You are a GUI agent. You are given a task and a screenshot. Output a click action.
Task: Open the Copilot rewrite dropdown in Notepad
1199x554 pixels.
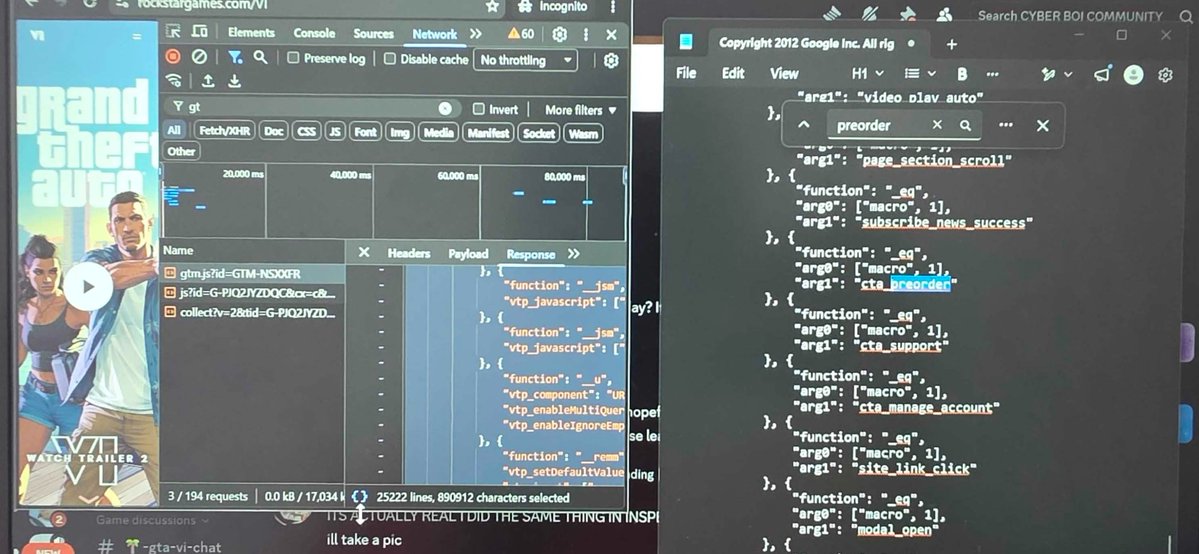point(1057,74)
